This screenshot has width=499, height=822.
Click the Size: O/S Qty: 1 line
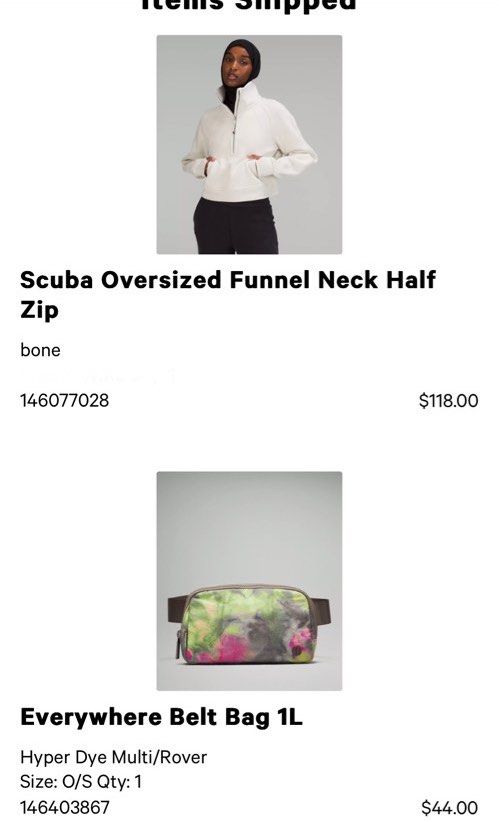(81, 782)
